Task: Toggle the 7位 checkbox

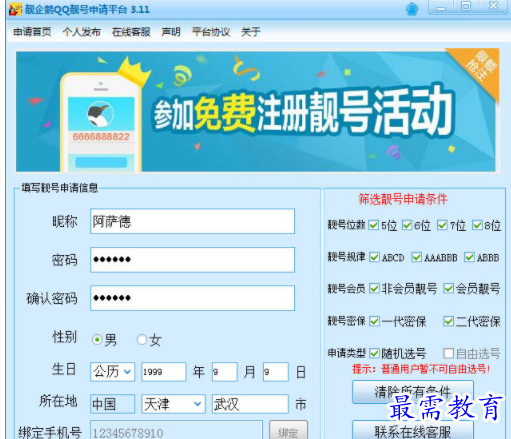Action: [x=442, y=225]
